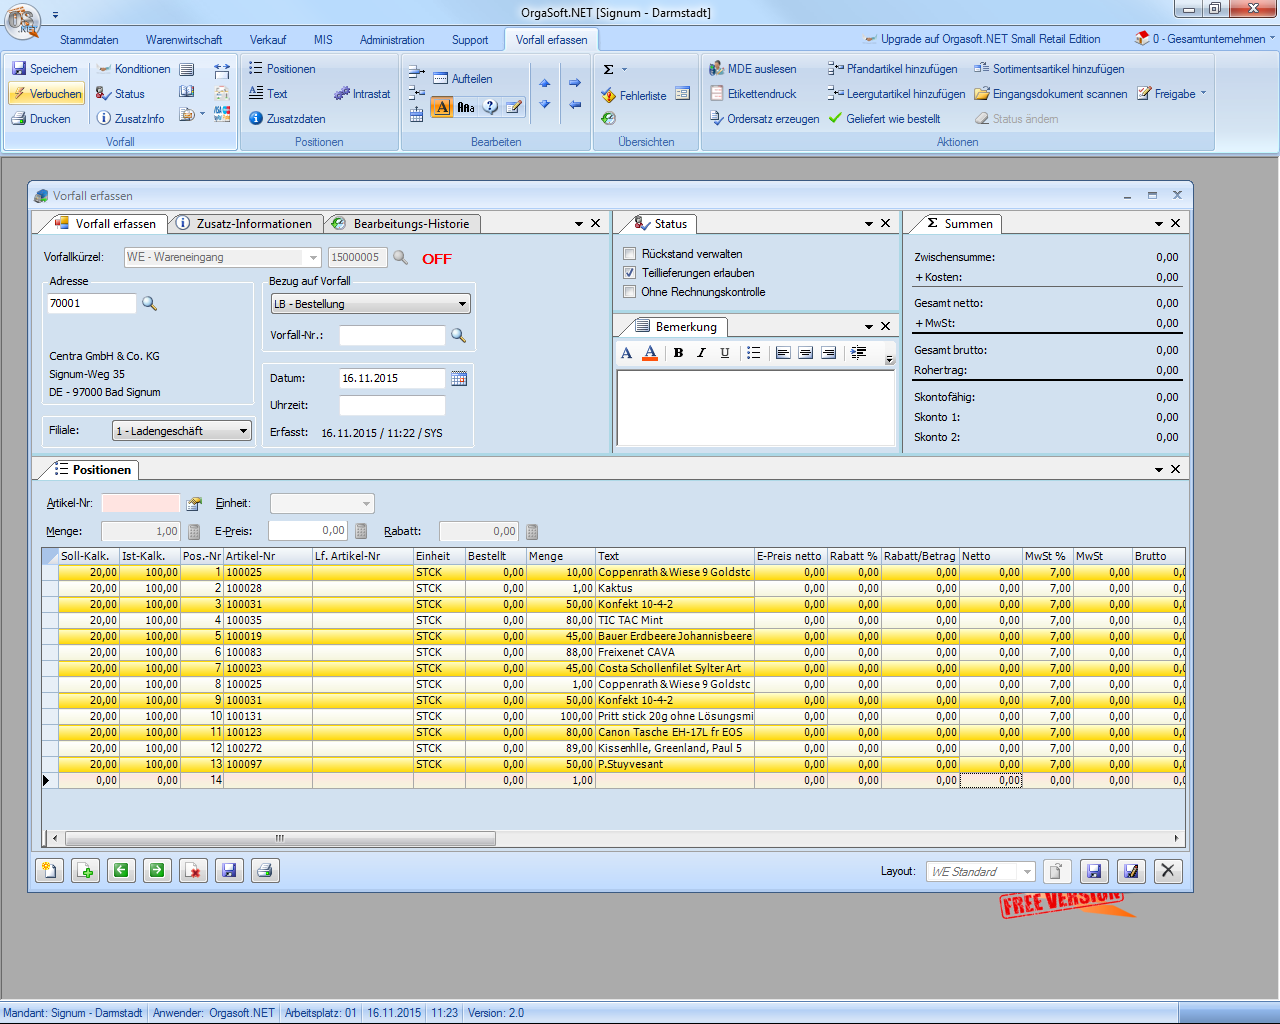Screen dimensions: 1280x1024
Task: Open the Bezug auf Vorfall dropdown
Action: [462, 304]
